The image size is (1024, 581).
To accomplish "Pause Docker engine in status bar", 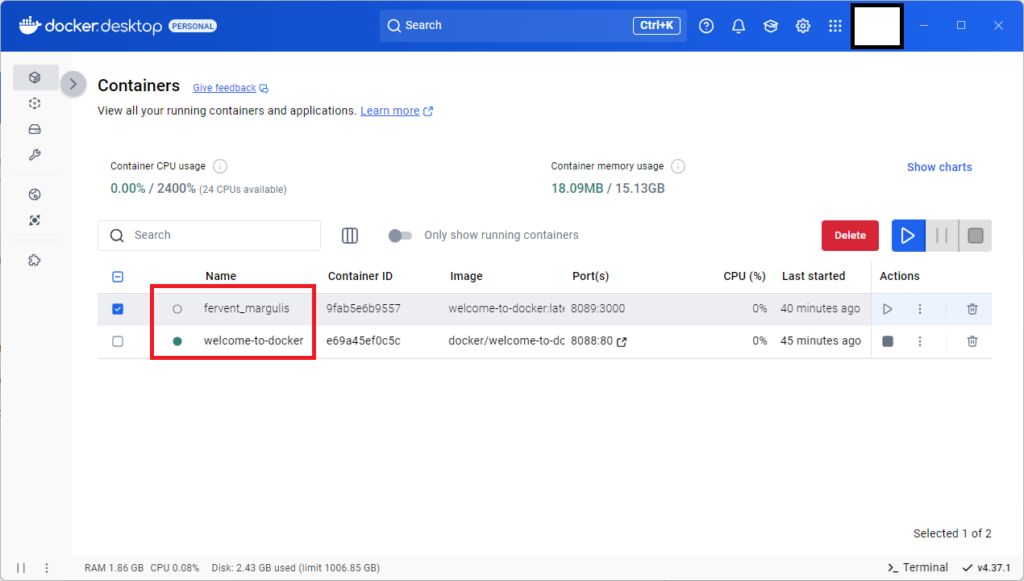I will [x=21, y=568].
